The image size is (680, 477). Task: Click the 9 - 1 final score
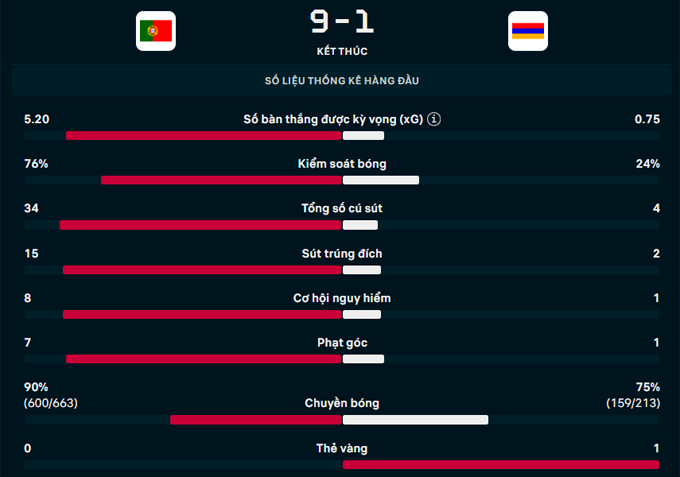[341, 22]
